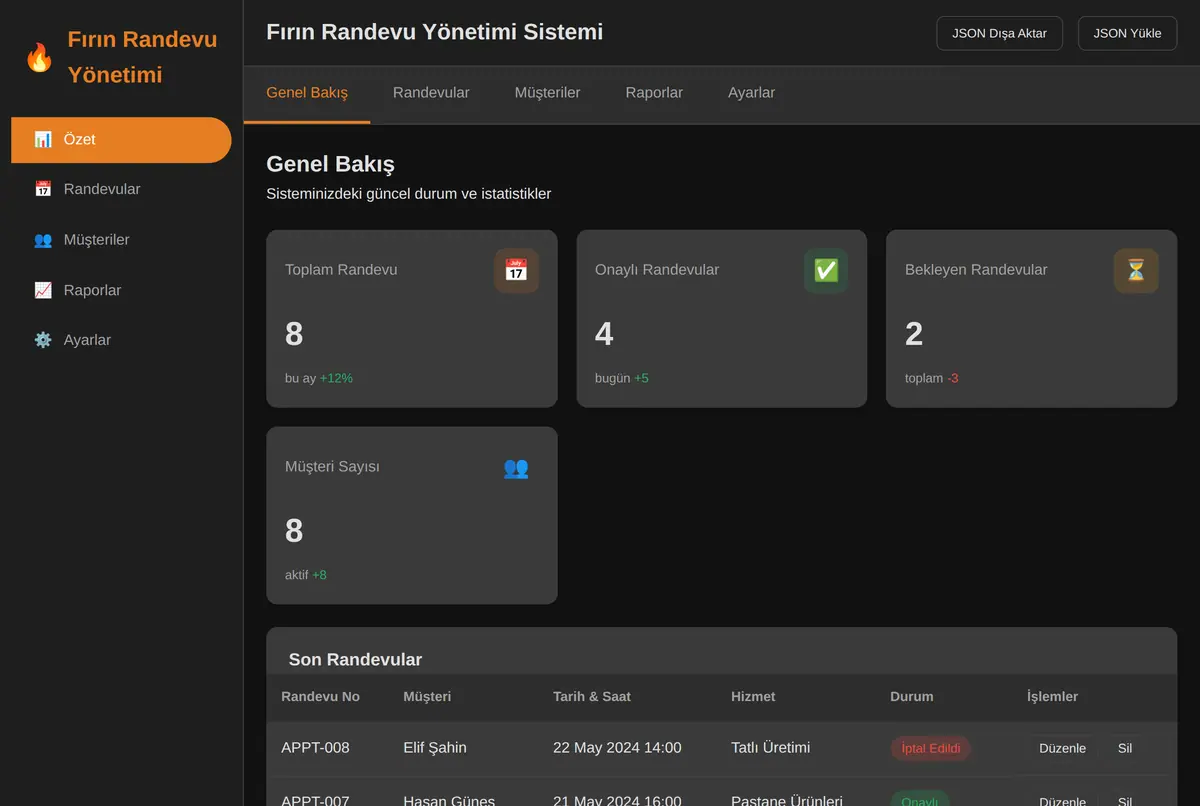Open Randevular from the sidebar

121,189
